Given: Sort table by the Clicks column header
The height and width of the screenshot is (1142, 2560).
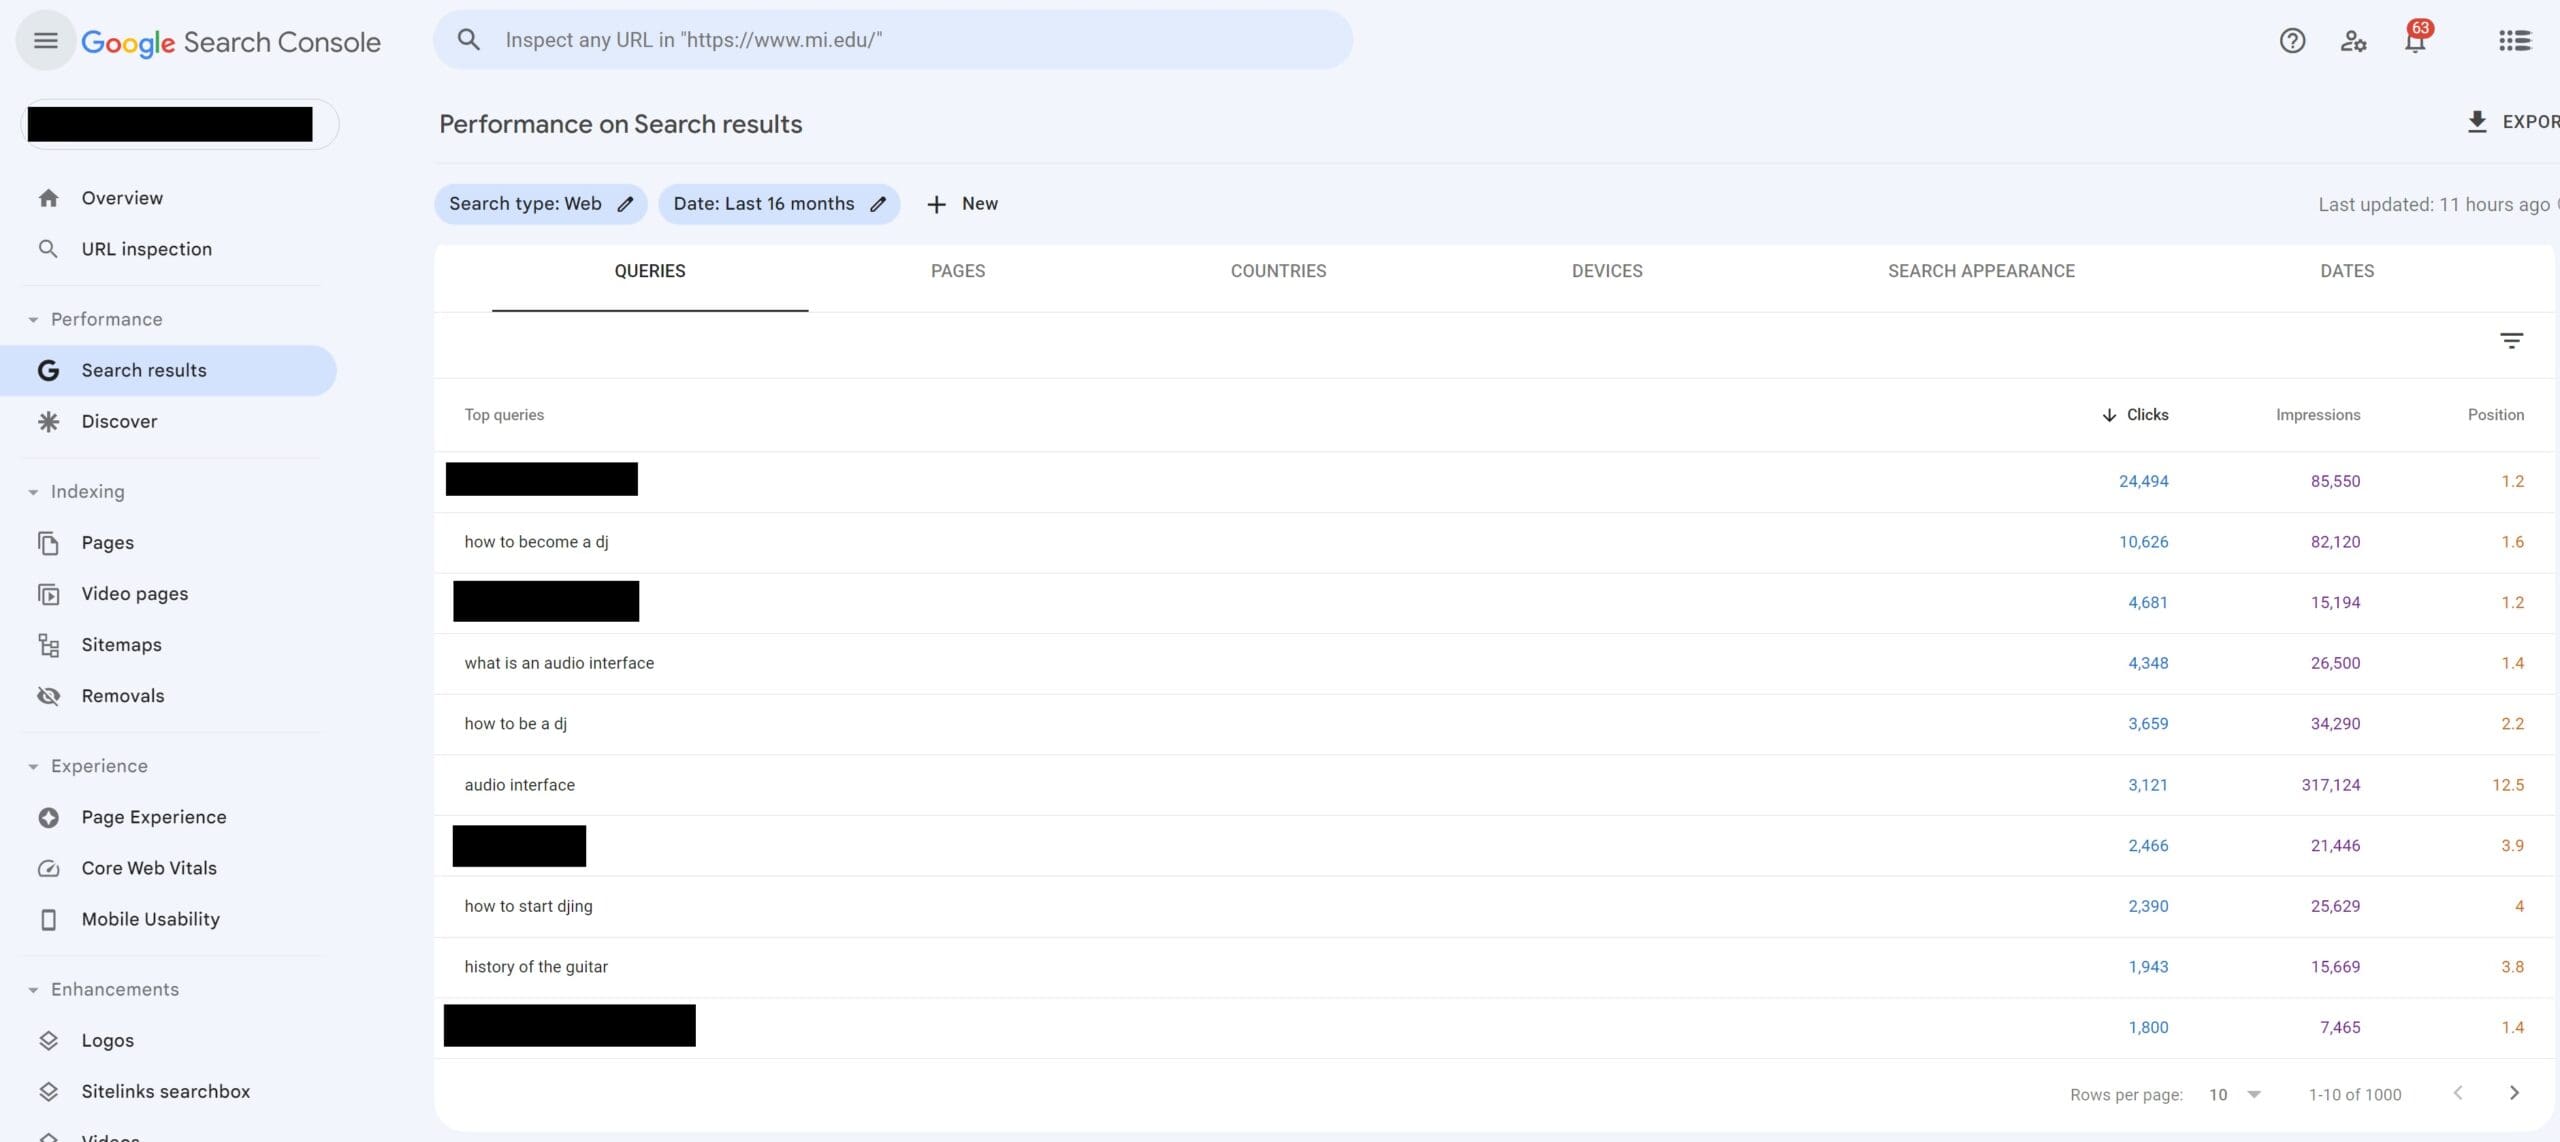Looking at the screenshot, I should (2146, 415).
